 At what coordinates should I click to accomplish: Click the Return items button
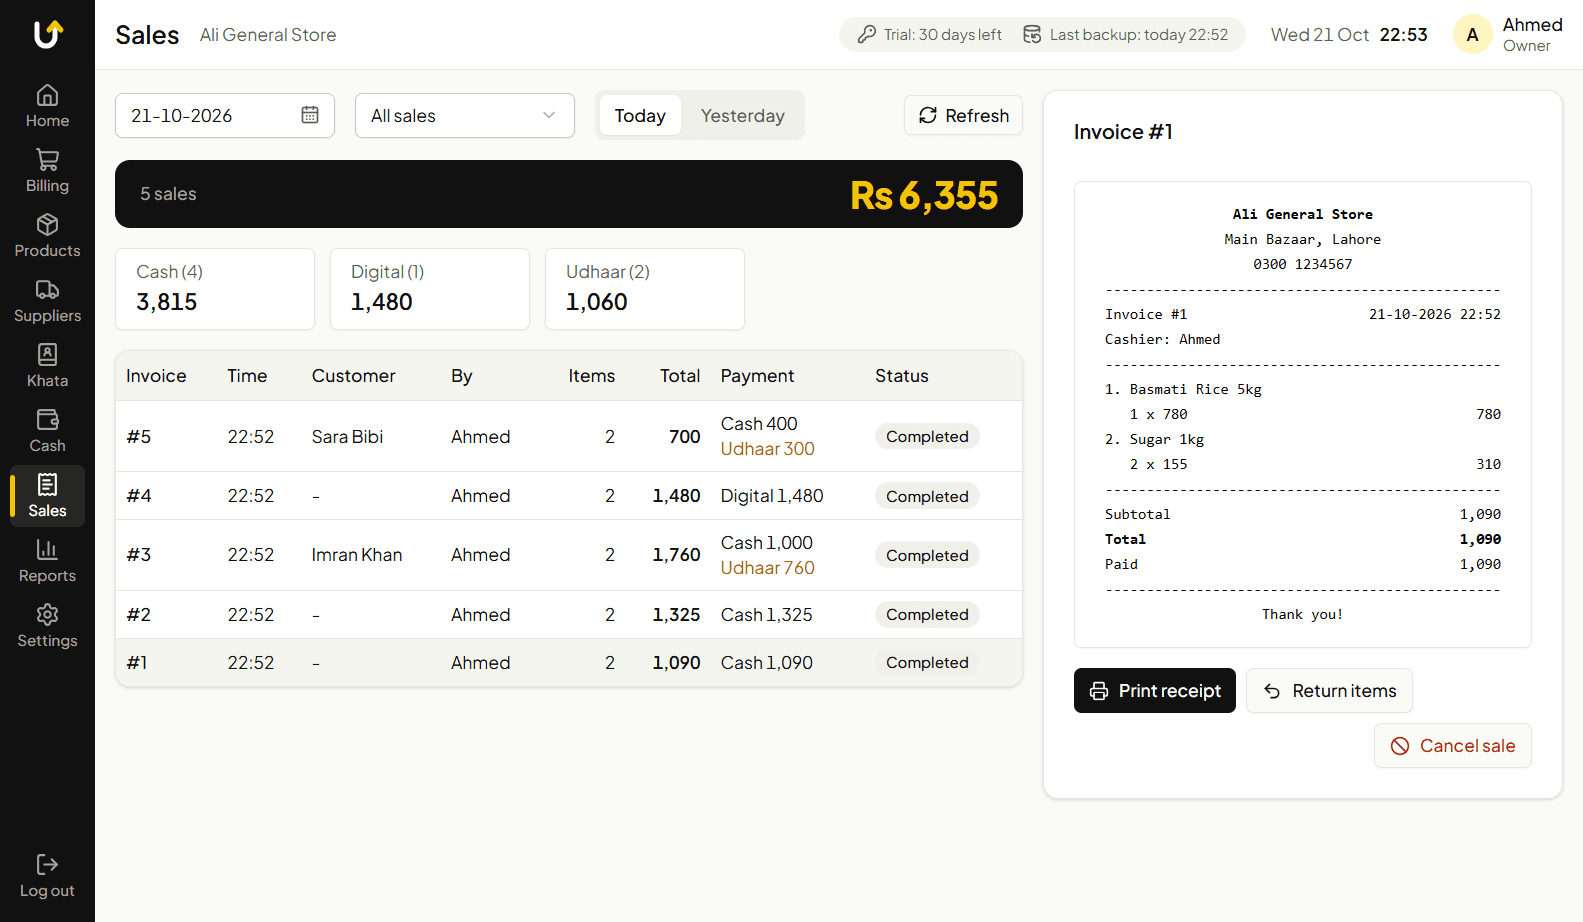[1329, 690]
